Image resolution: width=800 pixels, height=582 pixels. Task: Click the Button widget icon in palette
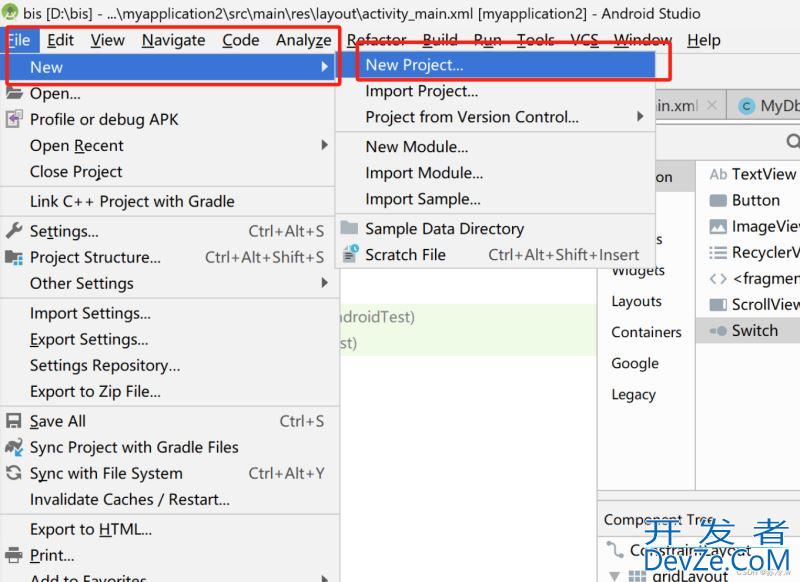(718, 200)
